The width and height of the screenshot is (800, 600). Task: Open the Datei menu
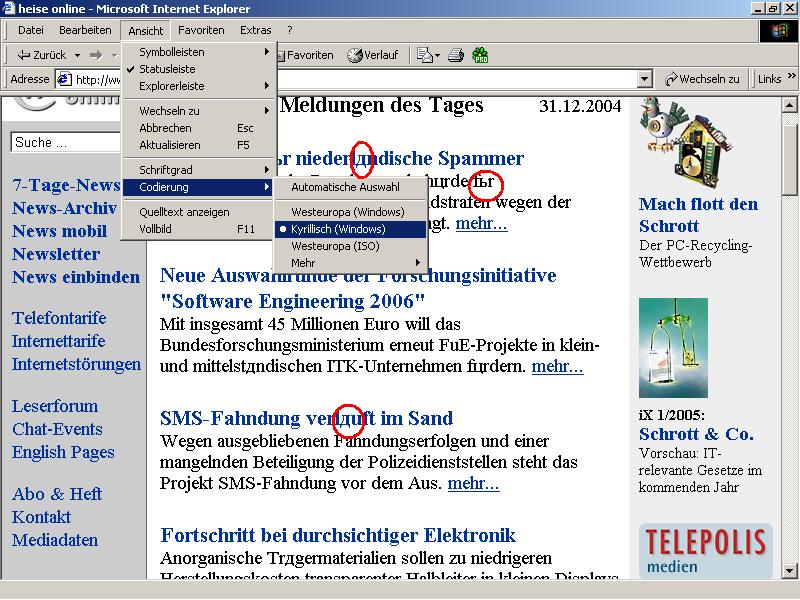pyautogui.click(x=31, y=31)
